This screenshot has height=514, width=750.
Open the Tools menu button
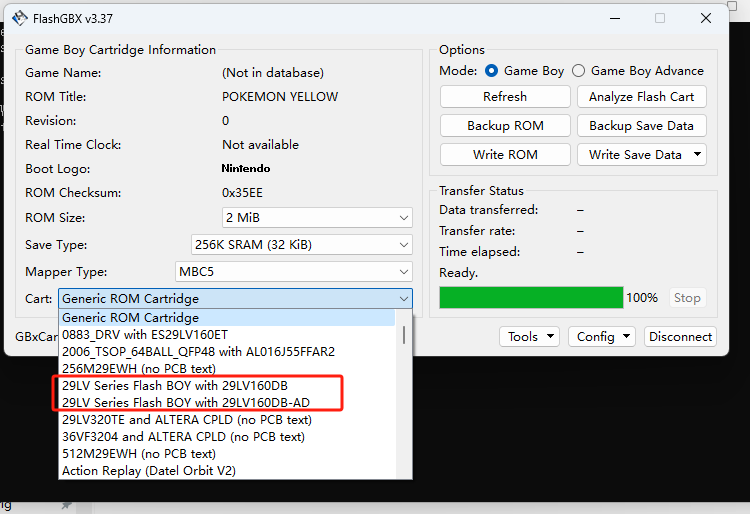(529, 337)
